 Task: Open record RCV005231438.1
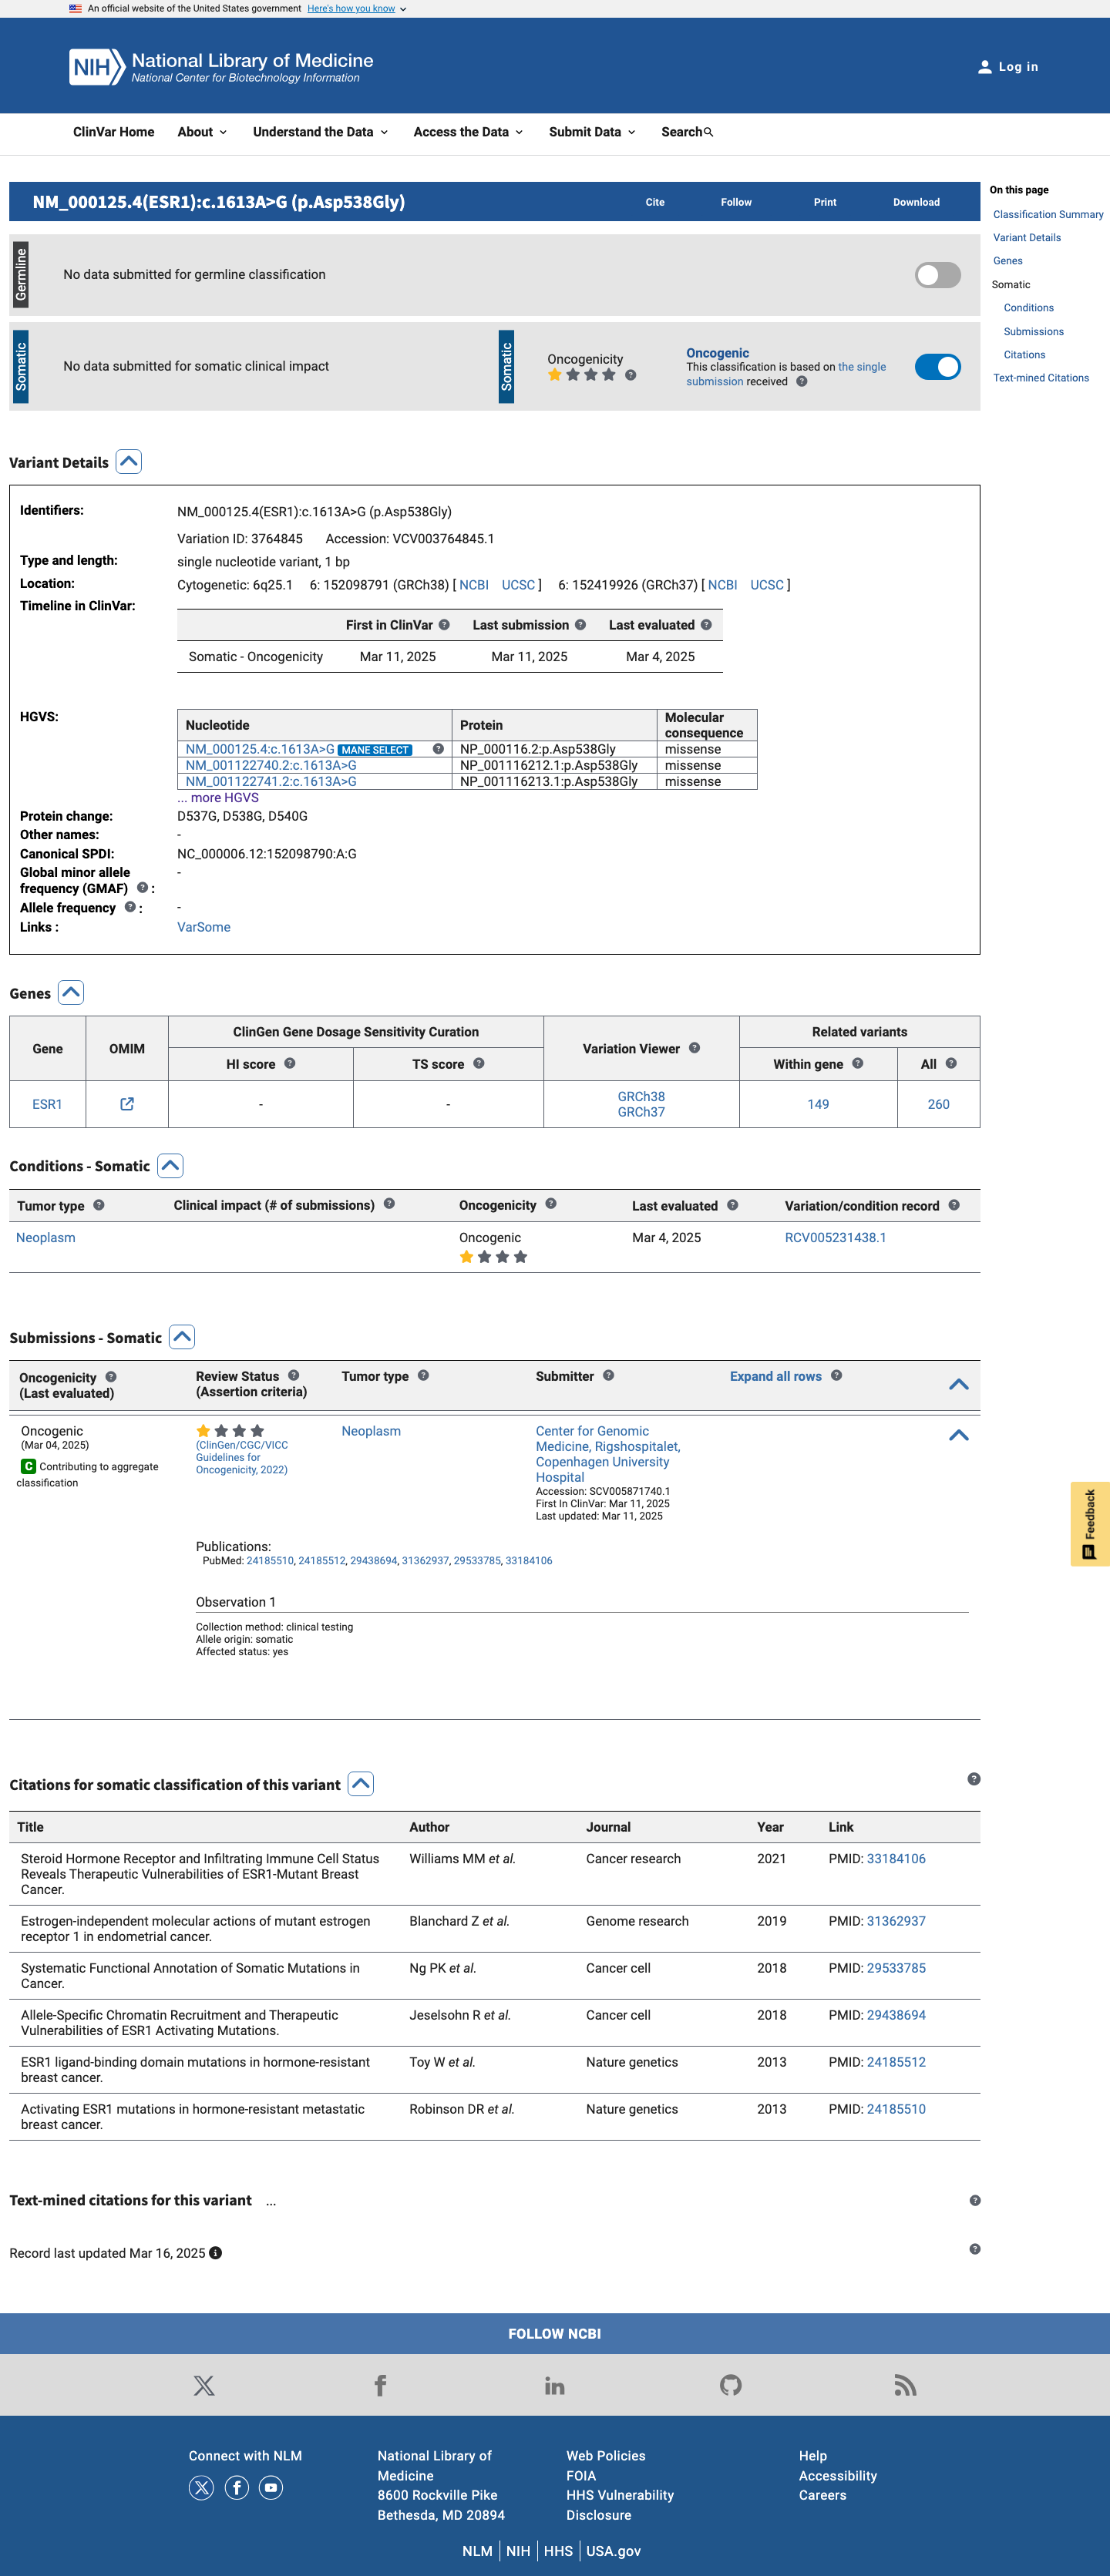835,1237
